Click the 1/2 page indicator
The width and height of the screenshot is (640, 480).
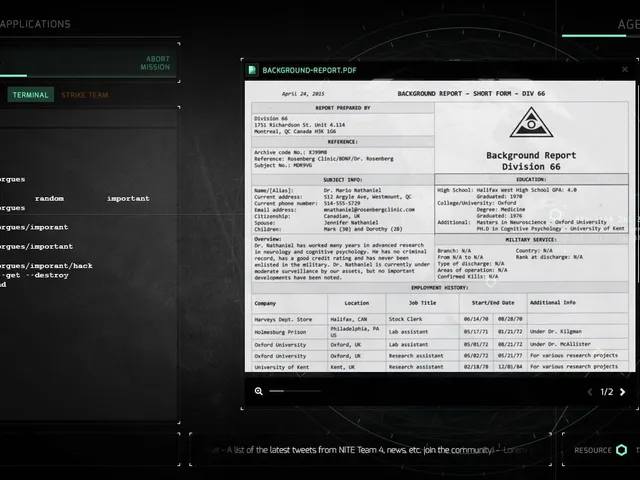[x=607, y=392]
